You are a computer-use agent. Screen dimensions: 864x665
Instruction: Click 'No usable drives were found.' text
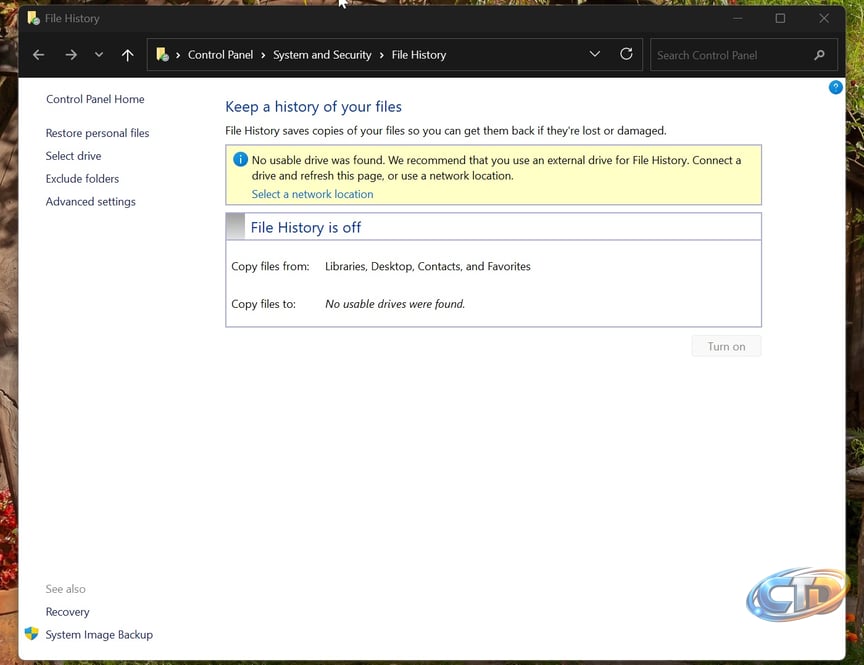pyautogui.click(x=395, y=304)
